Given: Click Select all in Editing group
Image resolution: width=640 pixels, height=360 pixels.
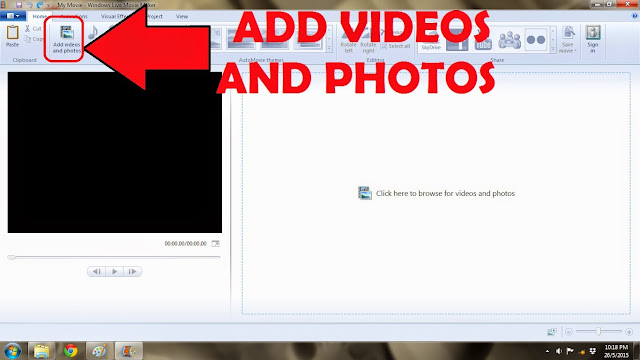Looking at the screenshot, I should point(396,46).
